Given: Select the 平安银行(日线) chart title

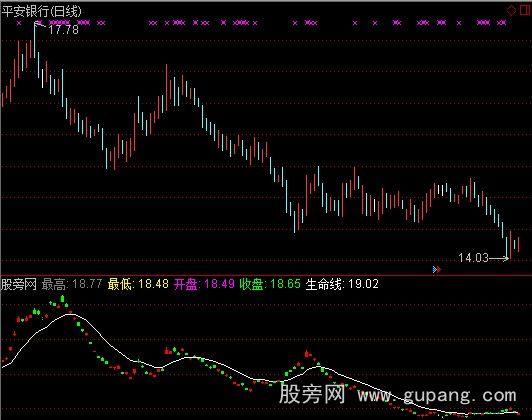Looking at the screenshot, I should tap(41, 12).
